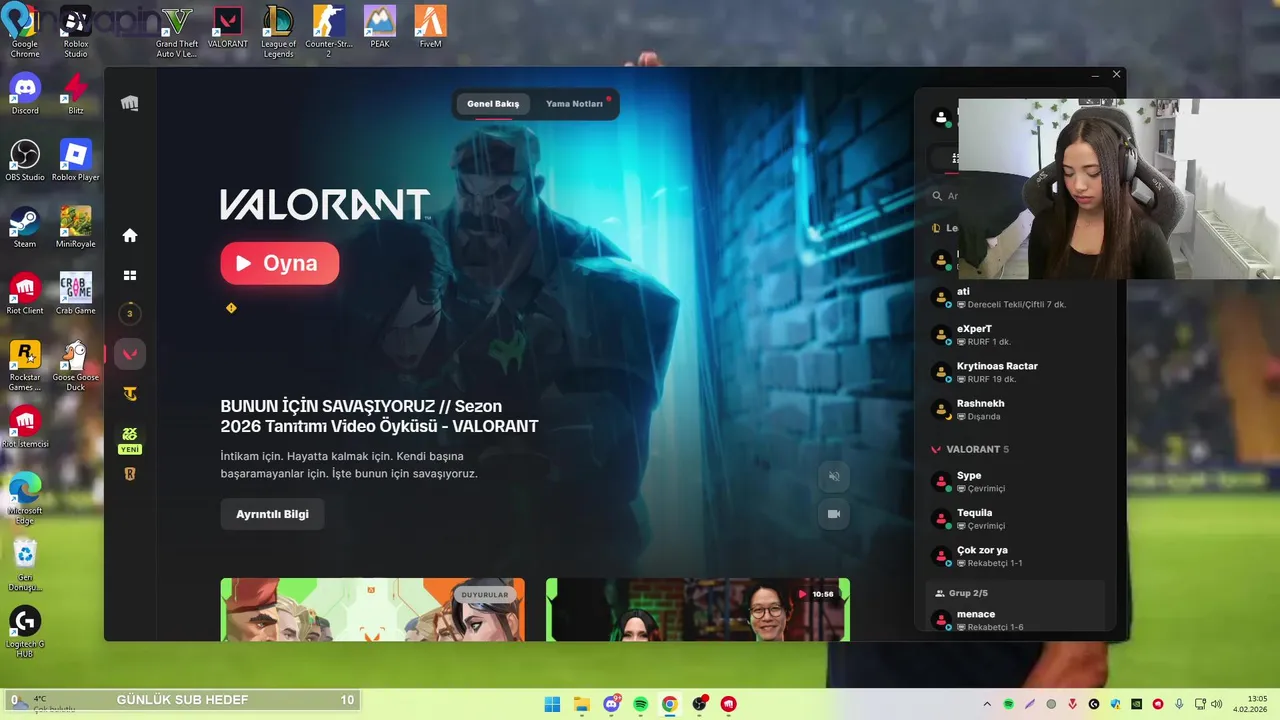This screenshot has width=1280, height=720.
Task: Open the VALORANT desktop shortcut
Action: 228,28
